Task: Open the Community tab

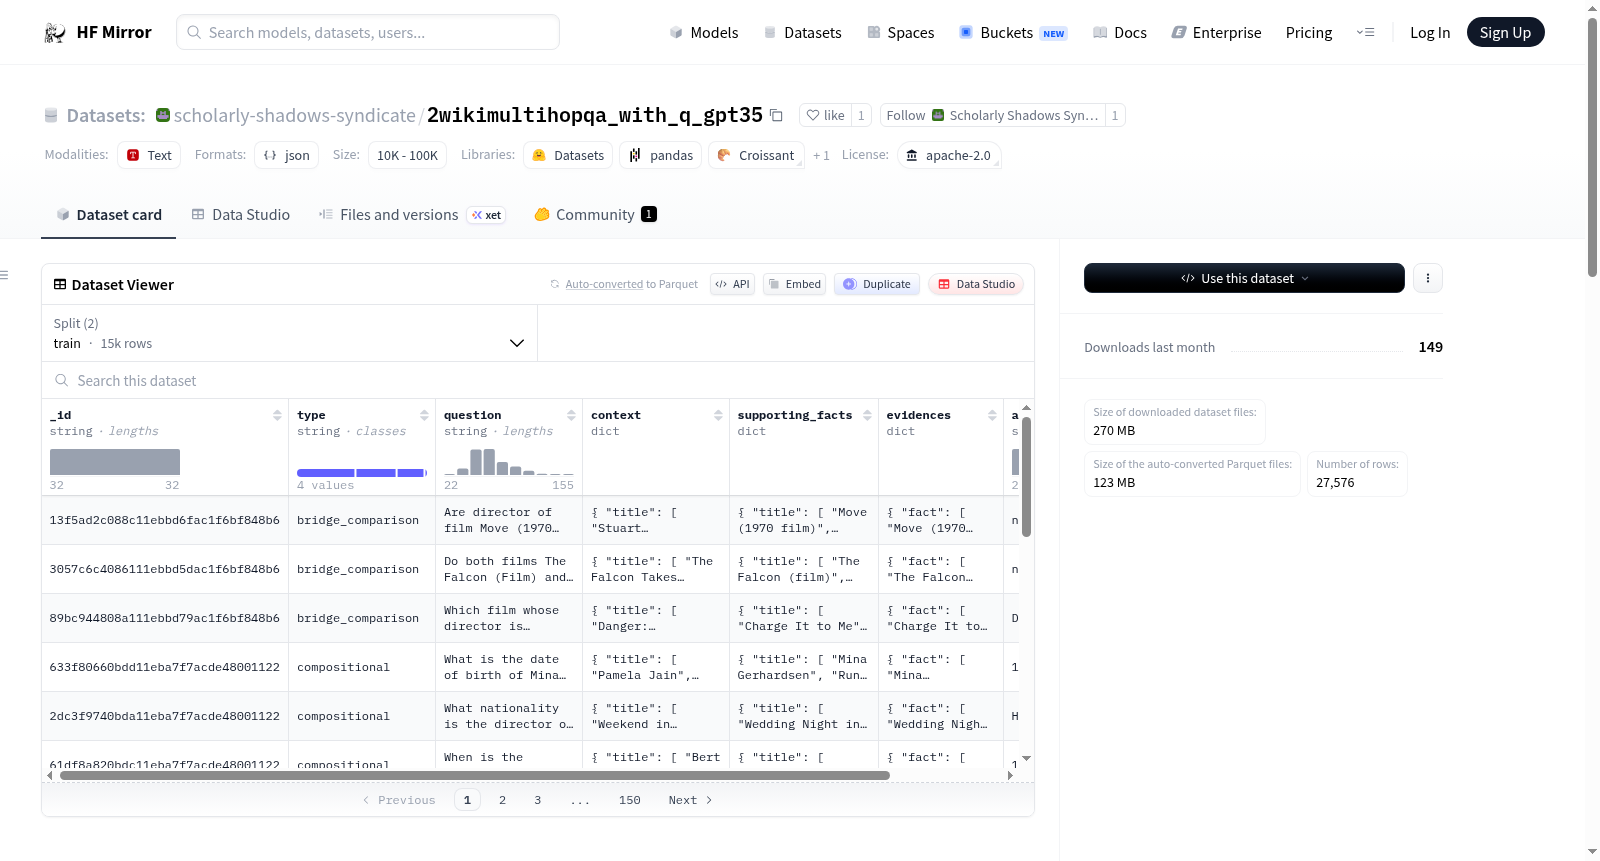Action: pyautogui.click(x=595, y=214)
